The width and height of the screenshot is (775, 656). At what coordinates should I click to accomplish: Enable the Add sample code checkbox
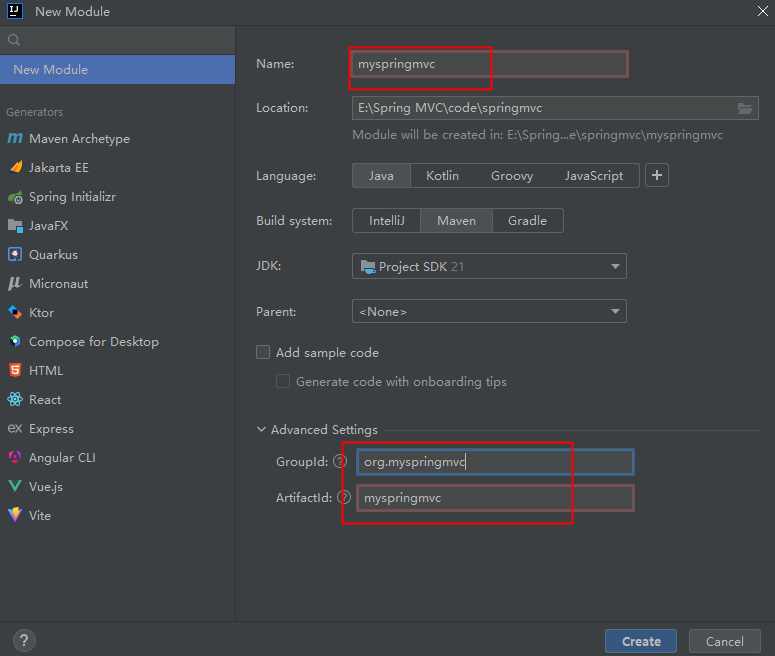click(x=263, y=352)
